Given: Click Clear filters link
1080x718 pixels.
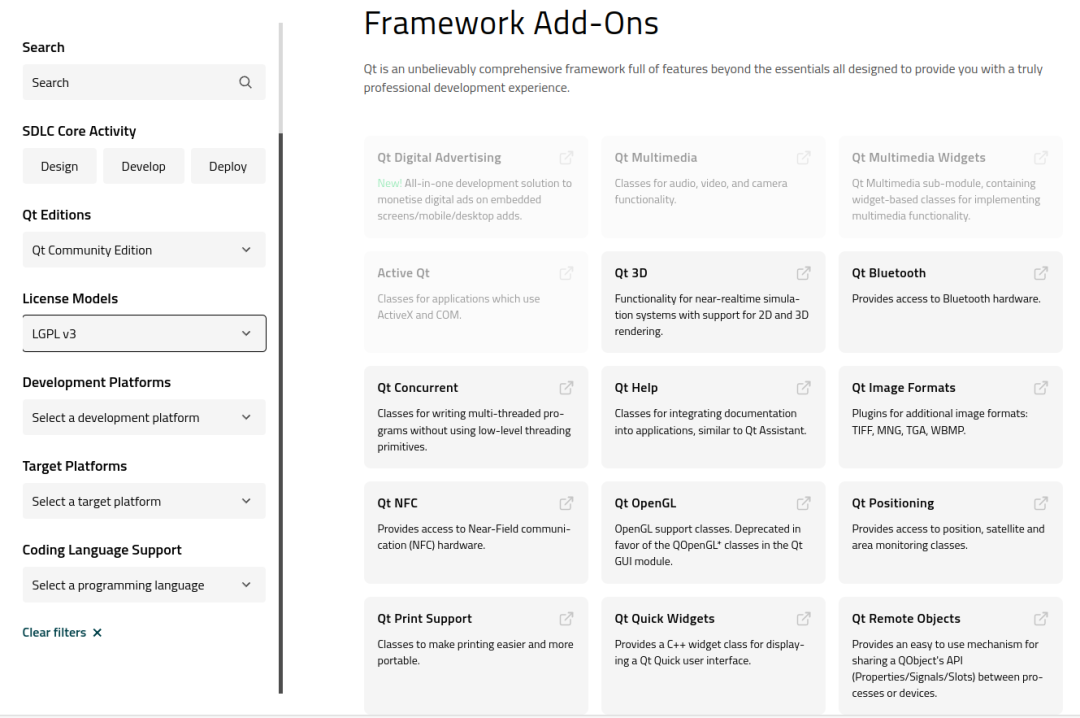Looking at the screenshot, I should 54,633.
